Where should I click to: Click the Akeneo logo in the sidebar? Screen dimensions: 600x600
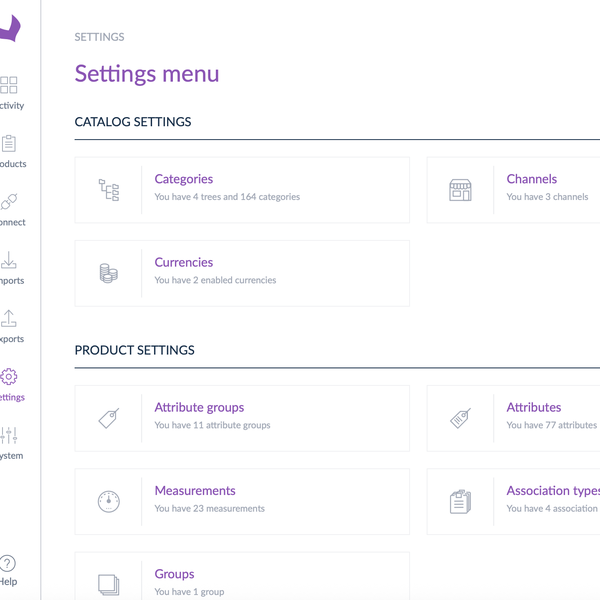8,30
